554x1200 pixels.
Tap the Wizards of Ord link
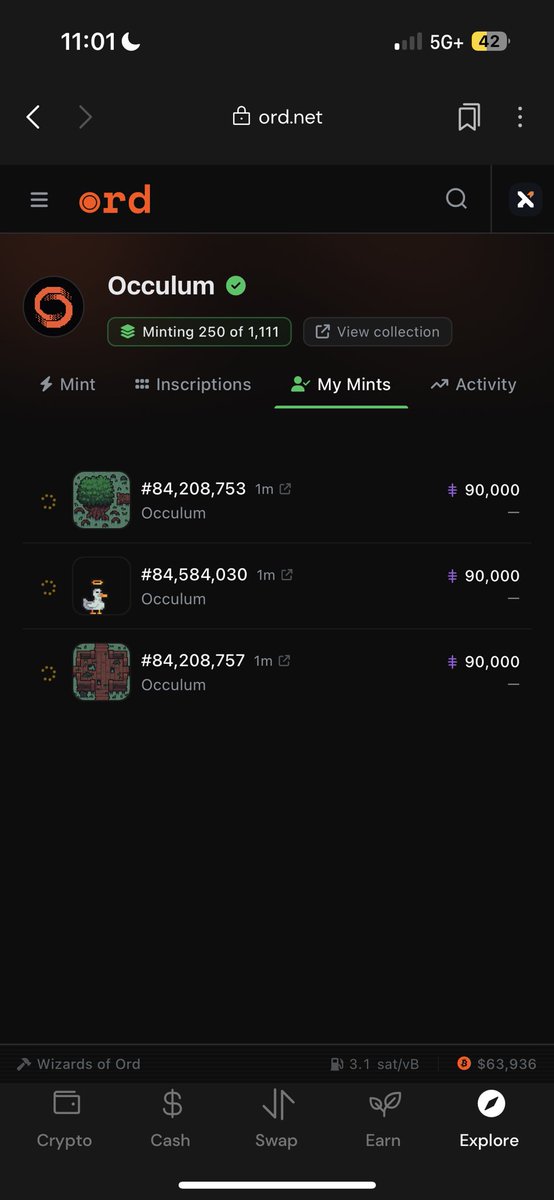(x=79, y=1064)
